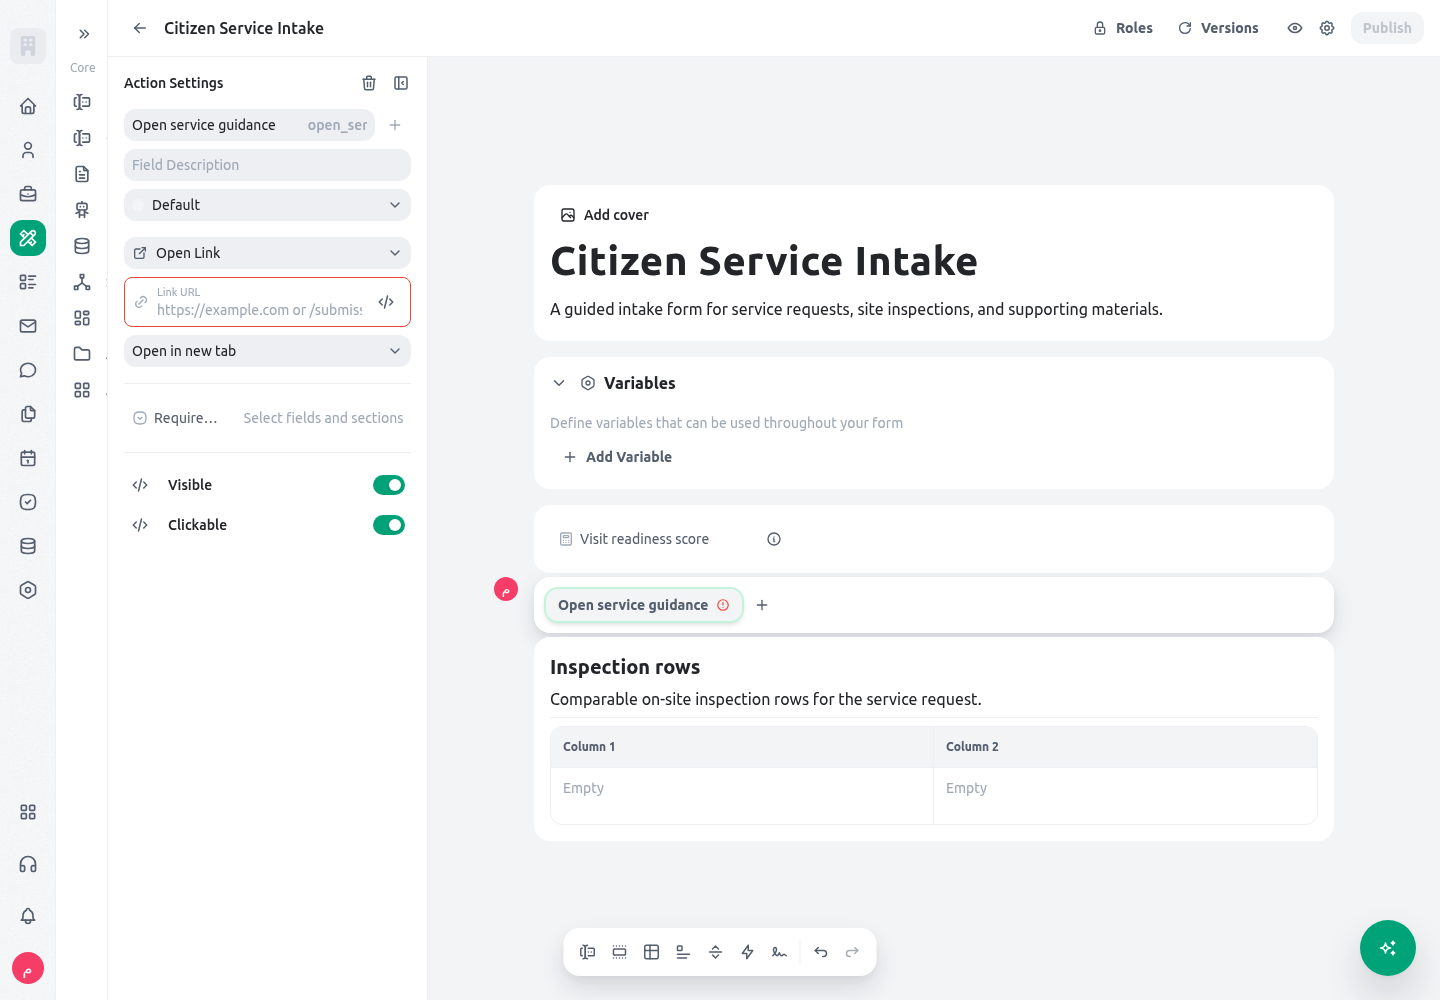Screen dimensions: 1440x1000
Task: Expand the secondary sidebar with double chevron
Action: [x=84, y=34]
